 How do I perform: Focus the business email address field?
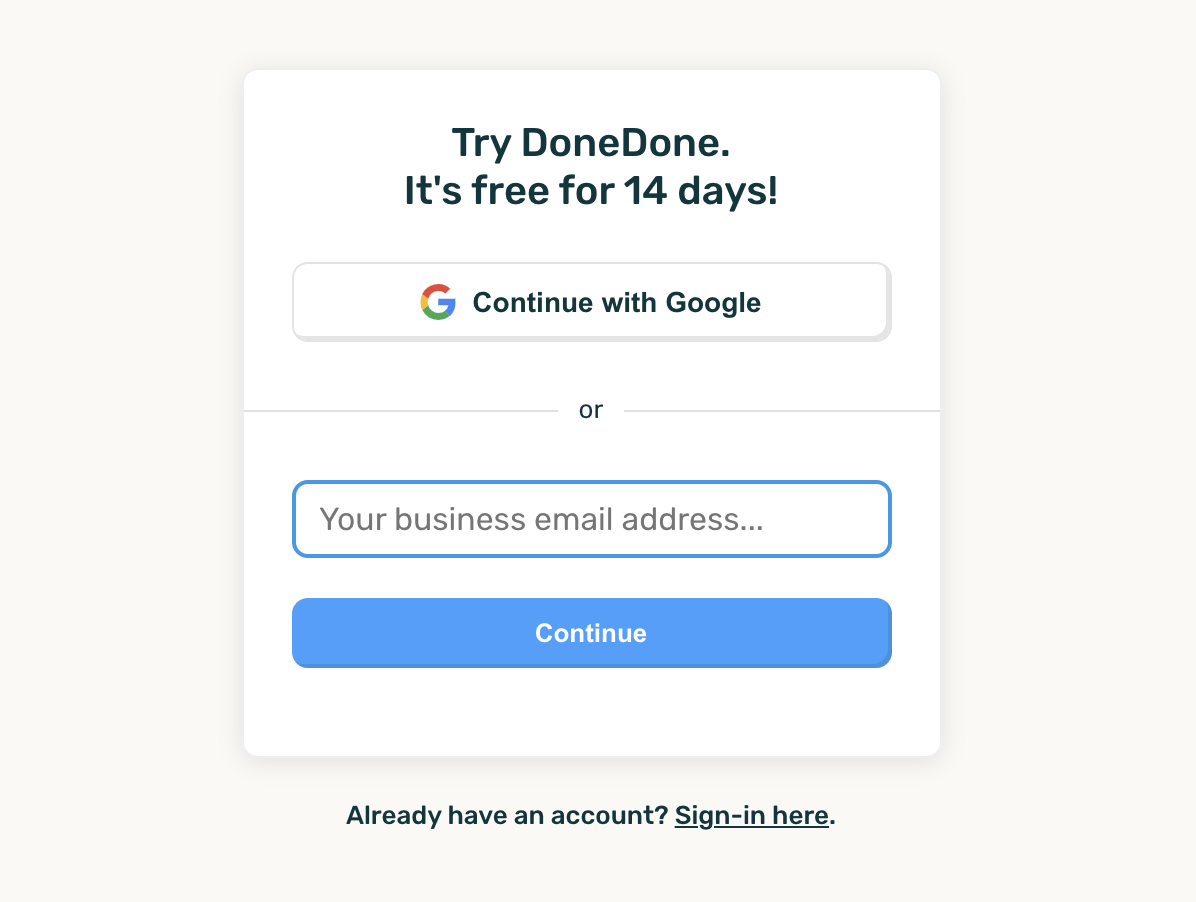pos(591,519)
